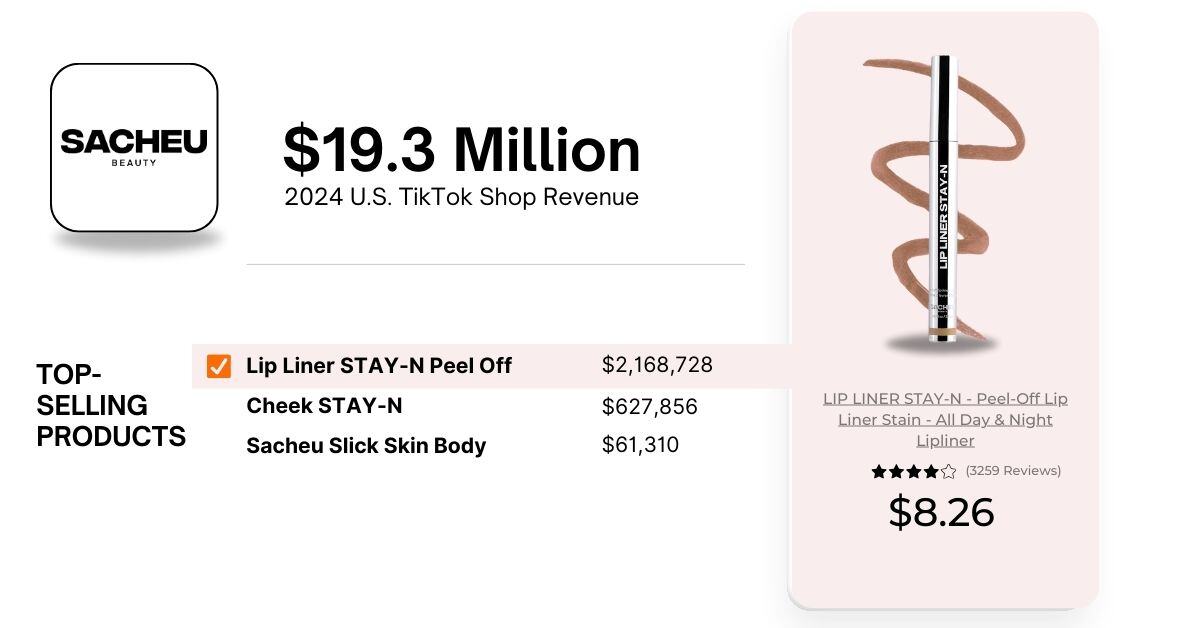Viewport: 1200px width, 628px height.
Task: Click the empty fifth rating star
Action: tap(949, 471)
